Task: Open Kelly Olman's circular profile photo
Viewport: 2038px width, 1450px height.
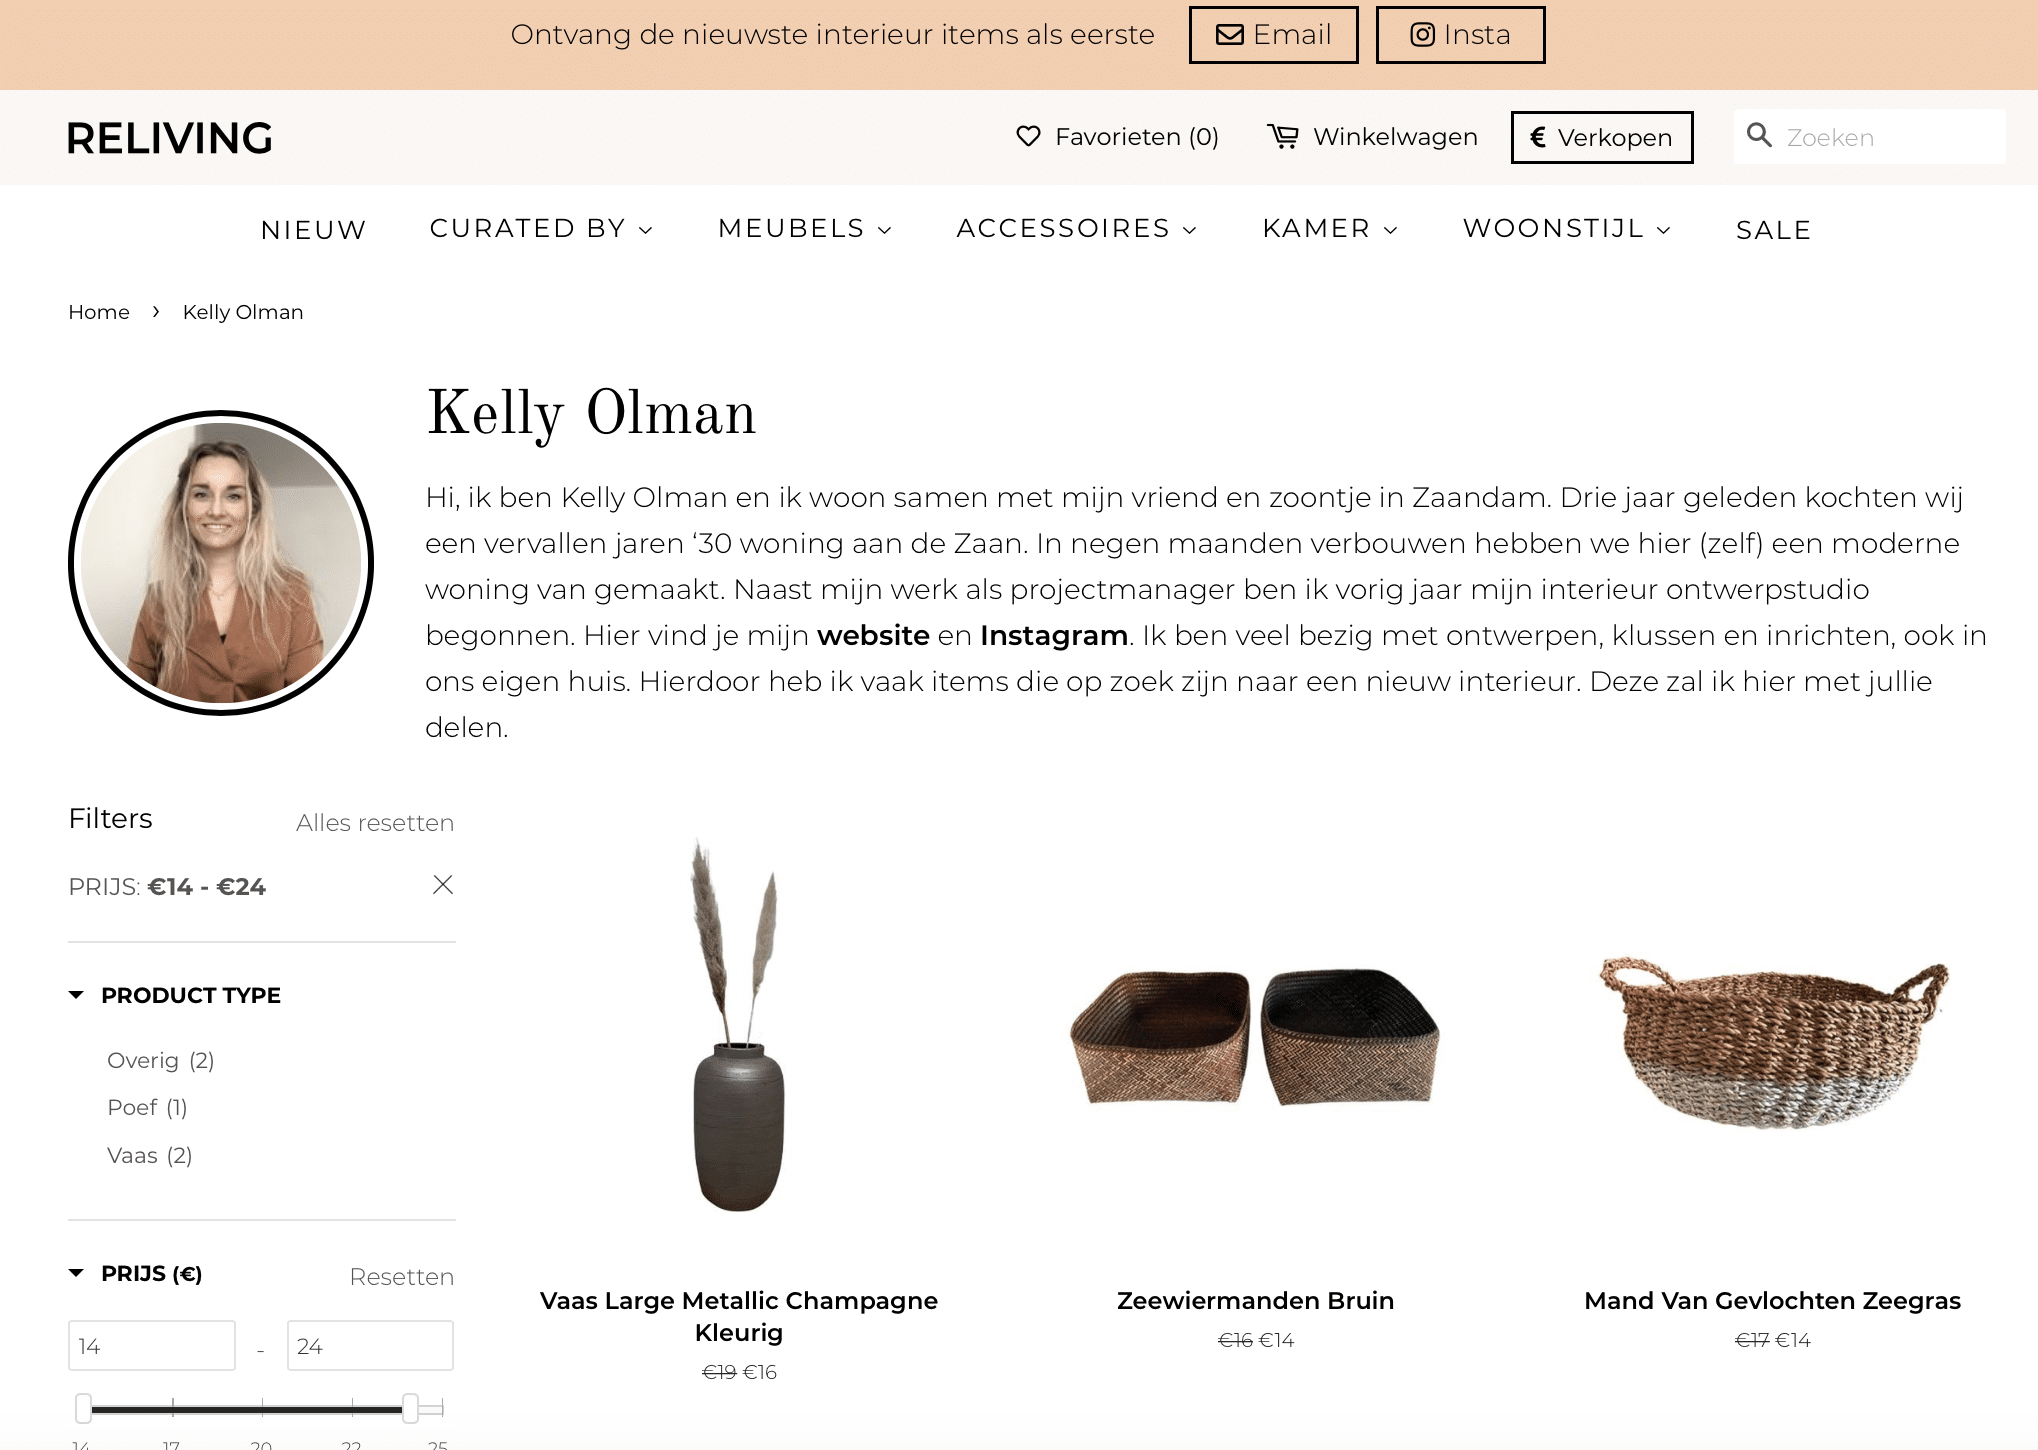Action: [x=221, y=563]
